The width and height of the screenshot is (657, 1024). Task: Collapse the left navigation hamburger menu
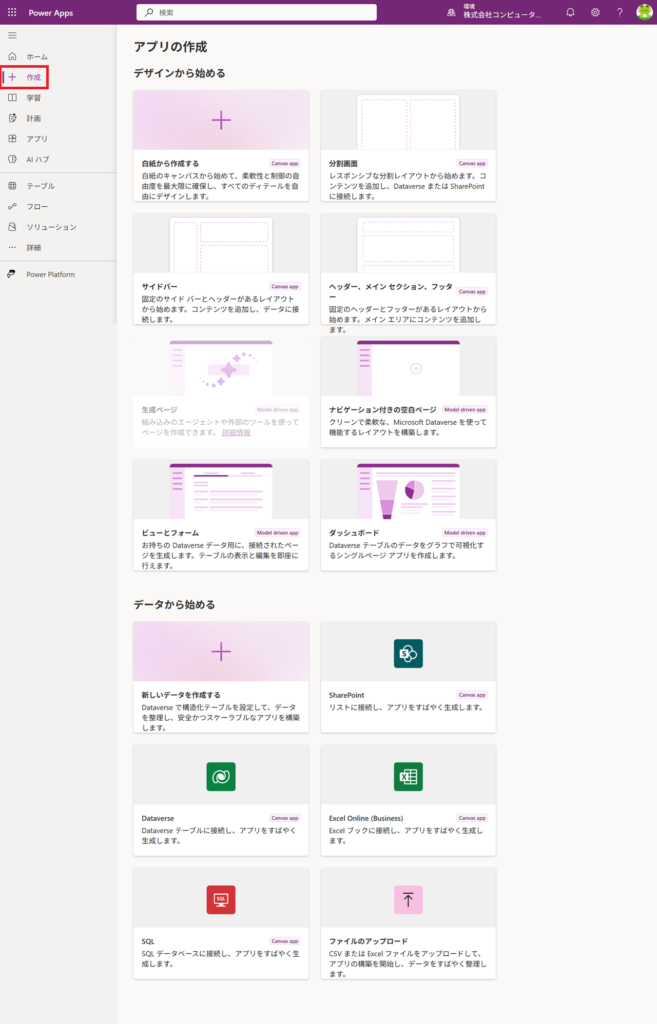12,35
